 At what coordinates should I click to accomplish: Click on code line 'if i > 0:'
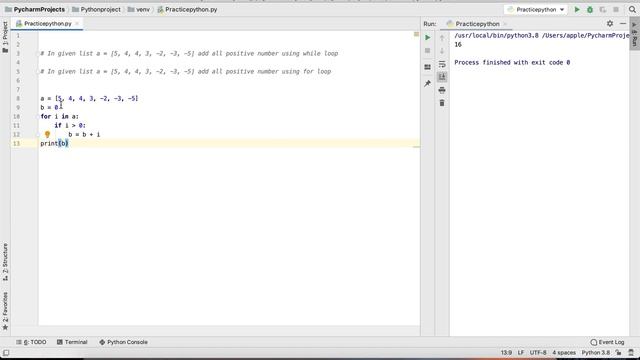pos(70,125)
